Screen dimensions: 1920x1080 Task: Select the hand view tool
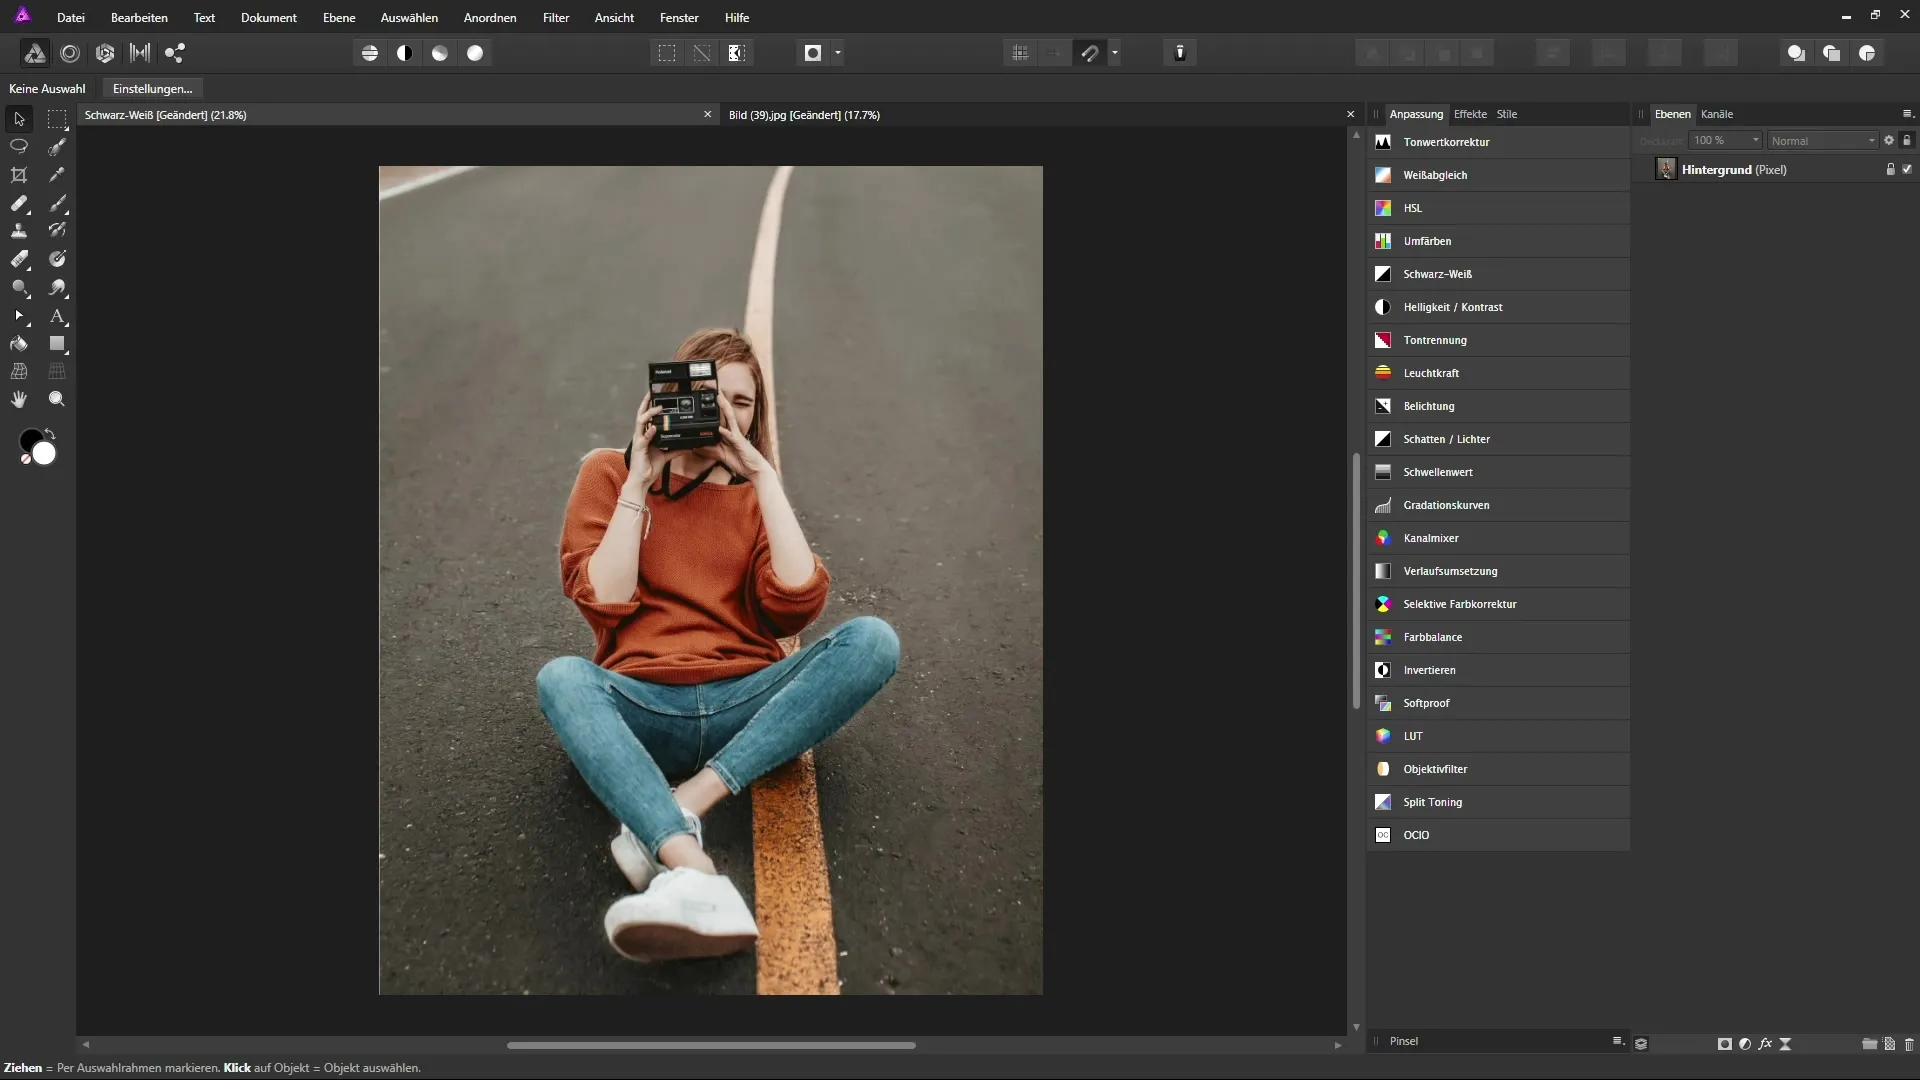[x=19, y=399]
